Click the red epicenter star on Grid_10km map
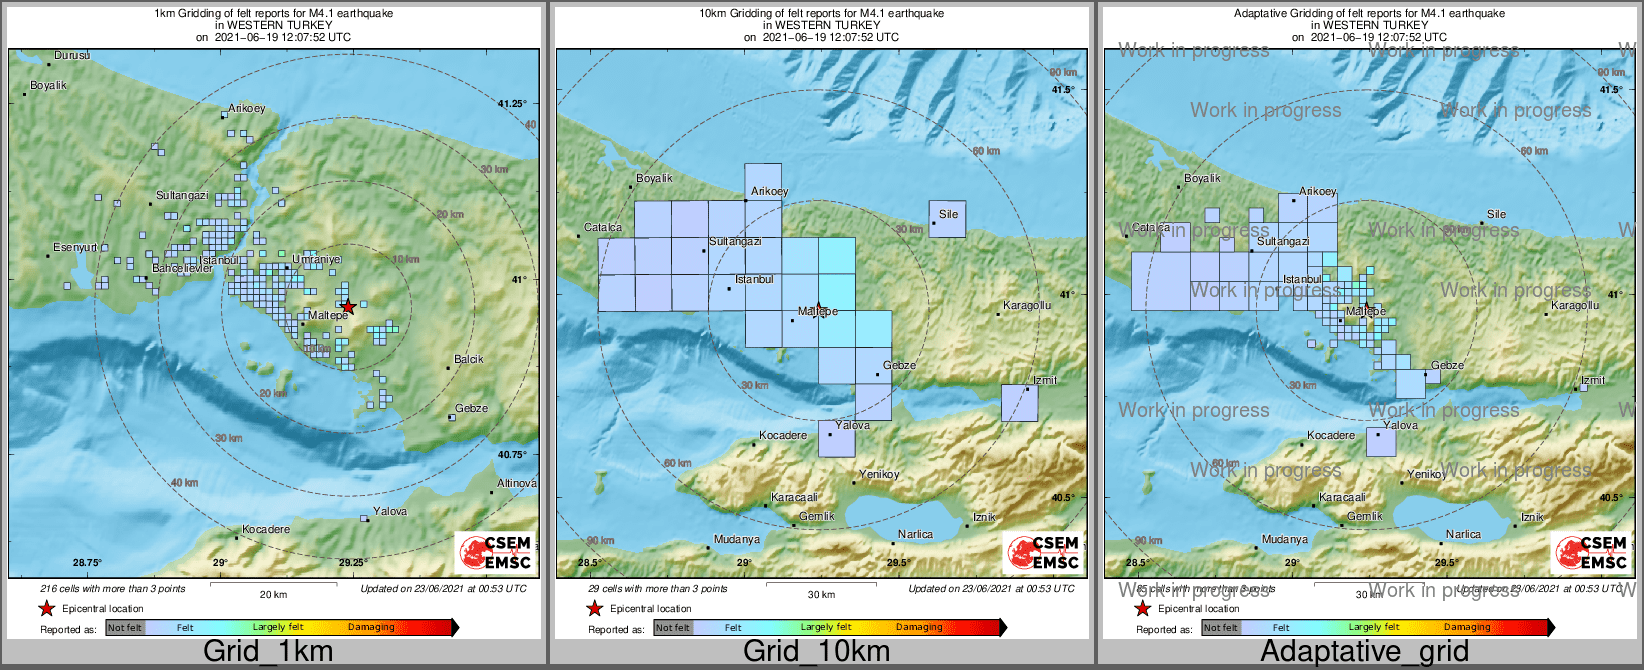1644x670 pixels. [x=819, y=308]
